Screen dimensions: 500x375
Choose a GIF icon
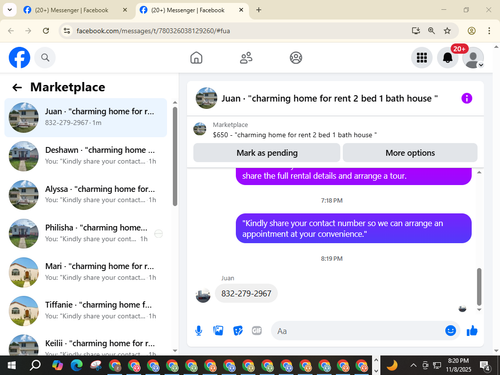(257, 331)
